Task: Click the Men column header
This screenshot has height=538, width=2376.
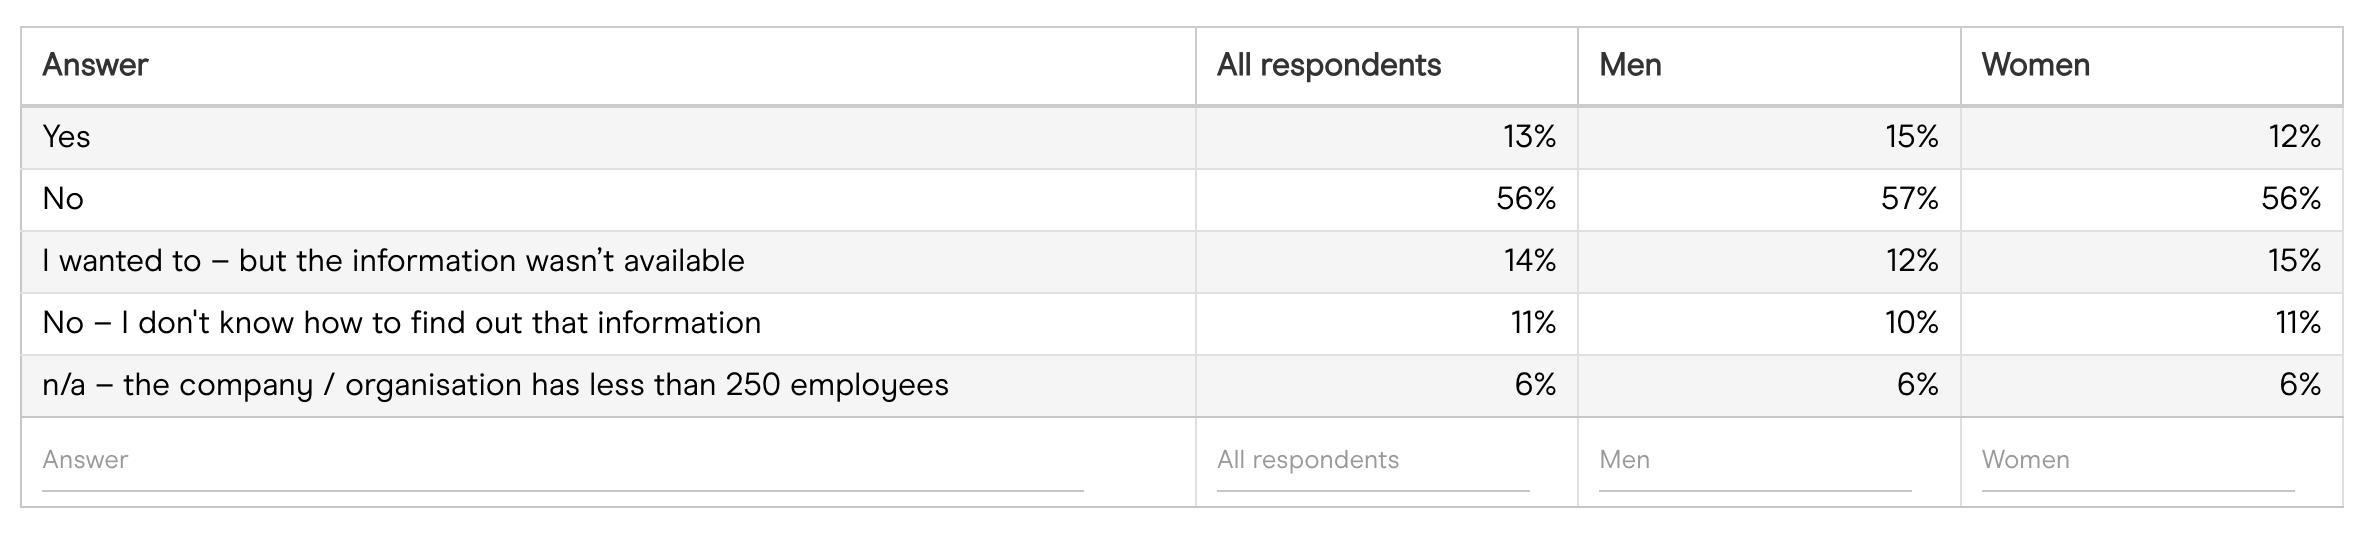Action: point(1630,66)
